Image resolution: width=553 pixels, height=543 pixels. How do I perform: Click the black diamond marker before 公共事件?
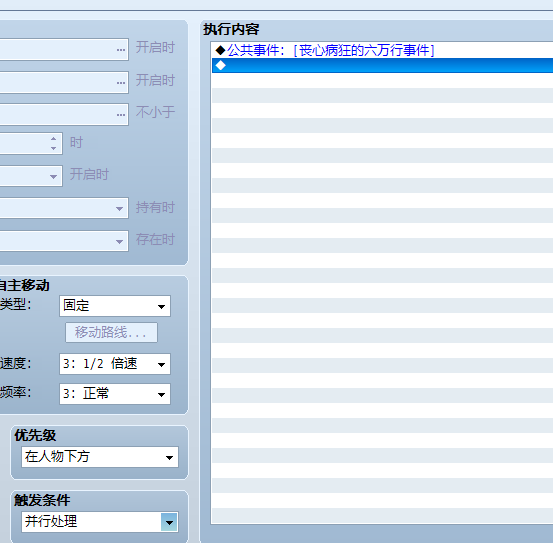[x=220, y=50]
